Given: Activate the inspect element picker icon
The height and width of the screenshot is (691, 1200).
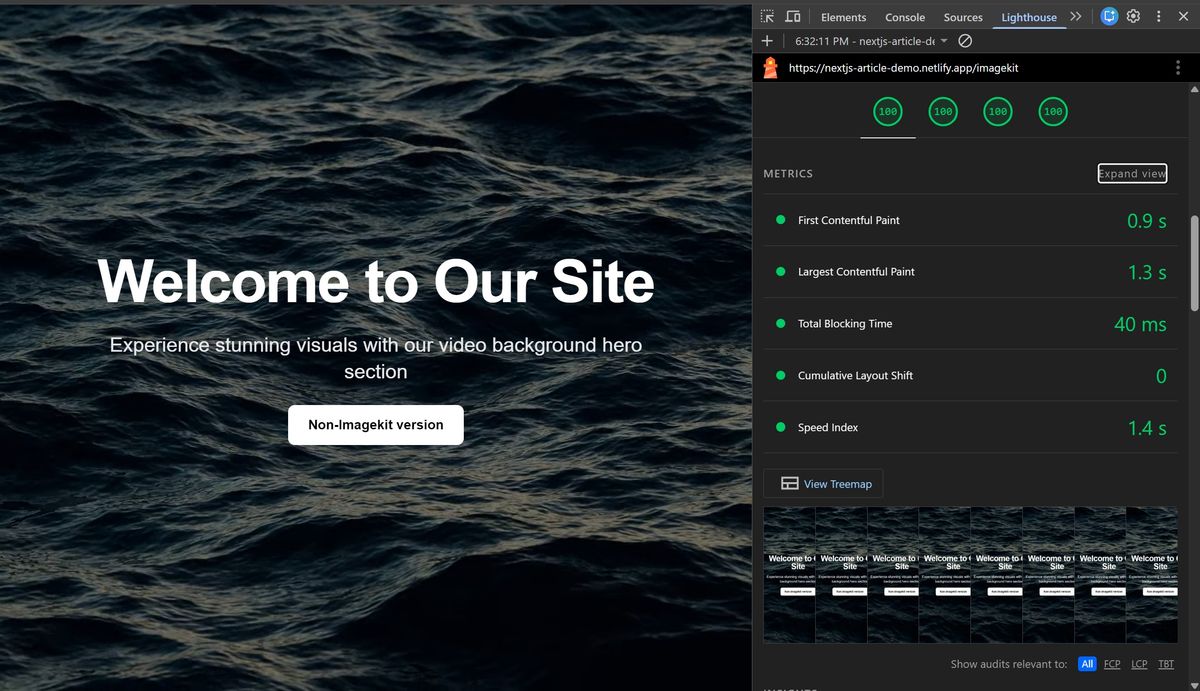Looking at the screenshot, I should point(768,17).
